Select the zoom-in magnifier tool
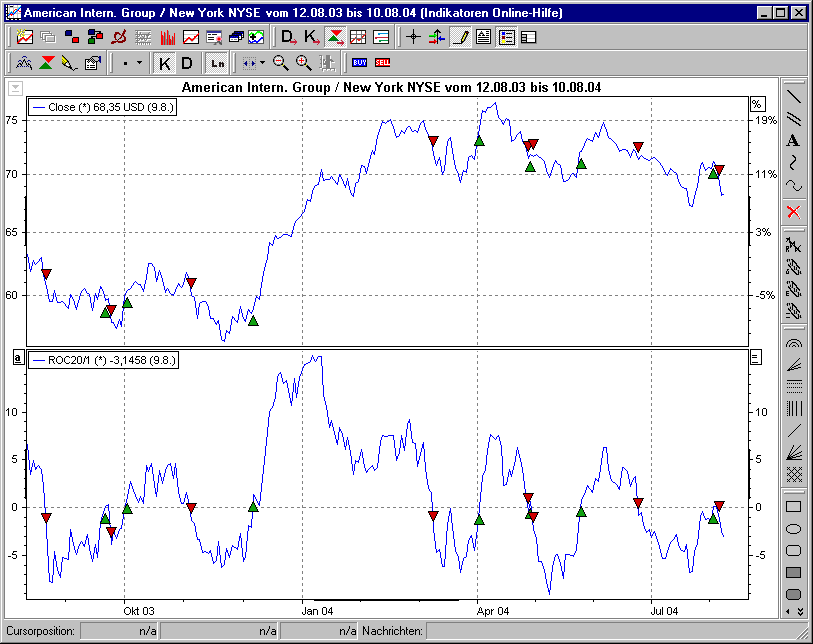The image size is (813, 644). tap(302, 62)
